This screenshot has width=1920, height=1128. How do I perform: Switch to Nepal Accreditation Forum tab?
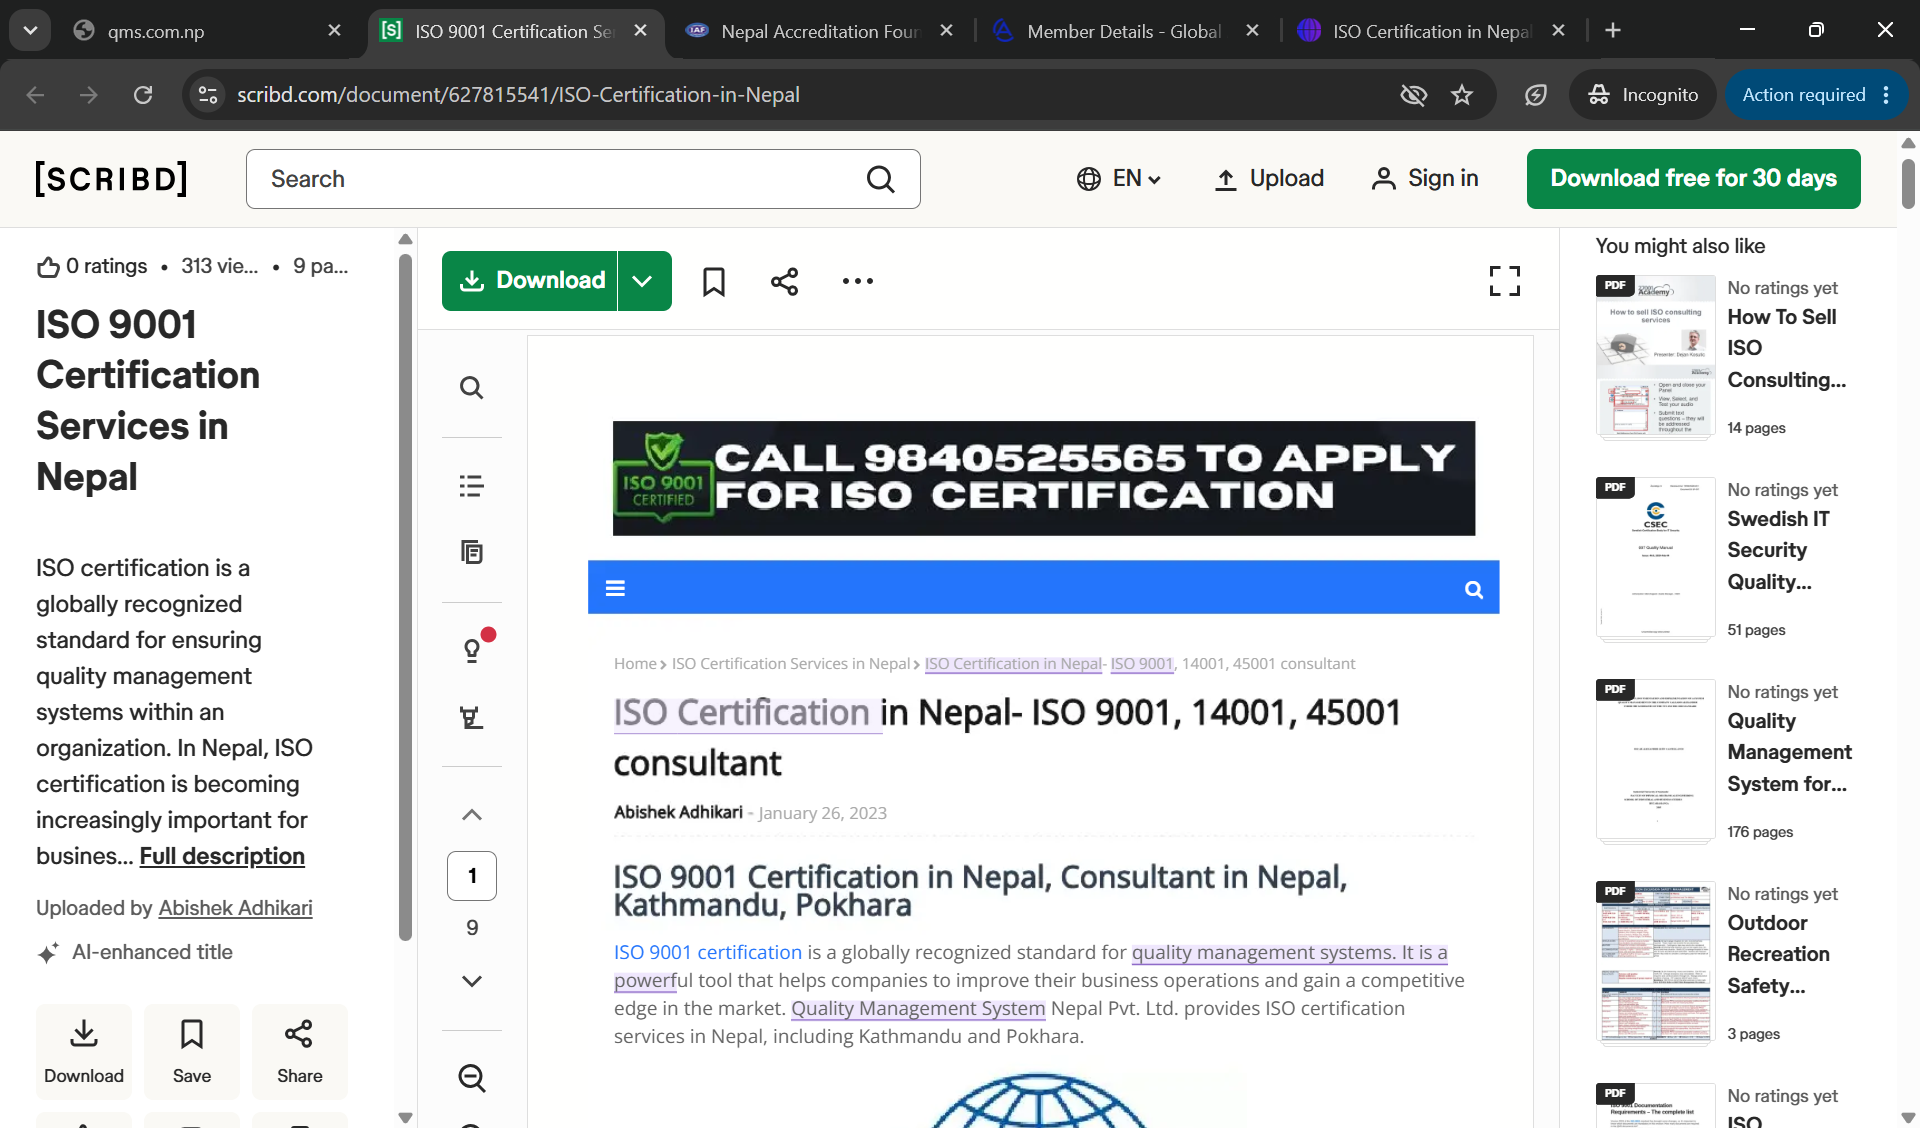click(x=818, y=31)
